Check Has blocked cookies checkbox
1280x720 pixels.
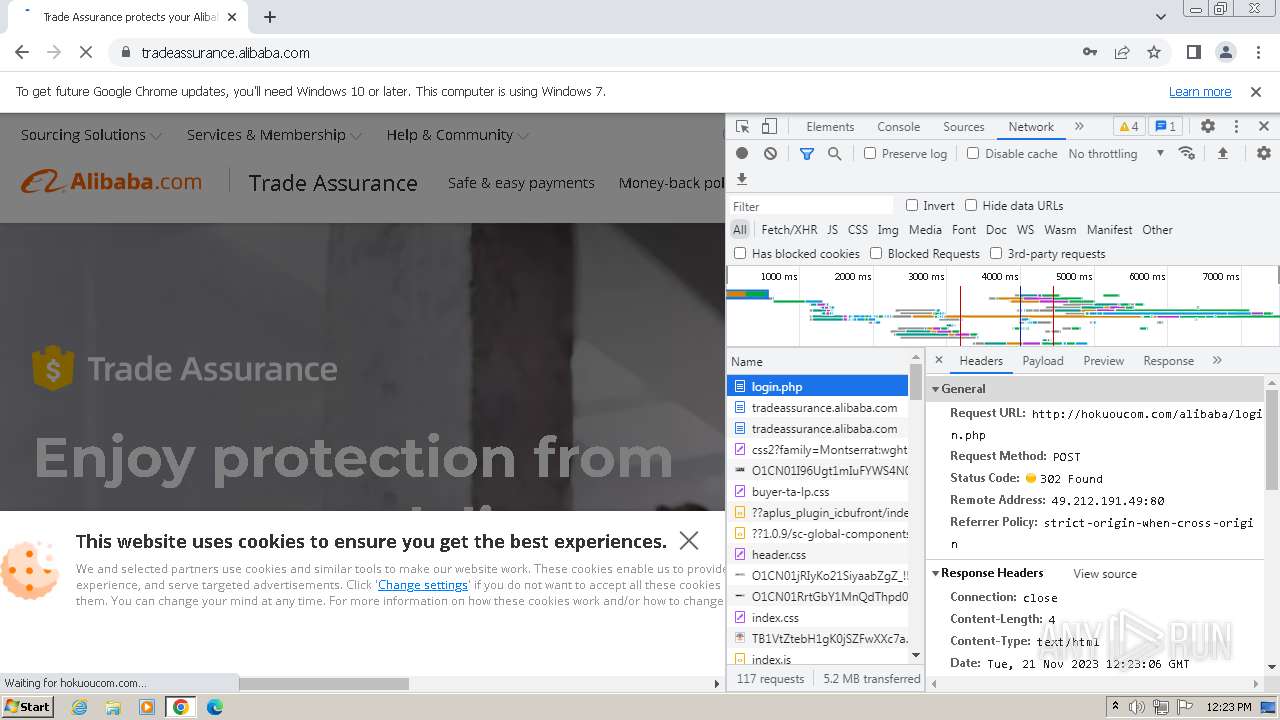[x=740, y=253]
